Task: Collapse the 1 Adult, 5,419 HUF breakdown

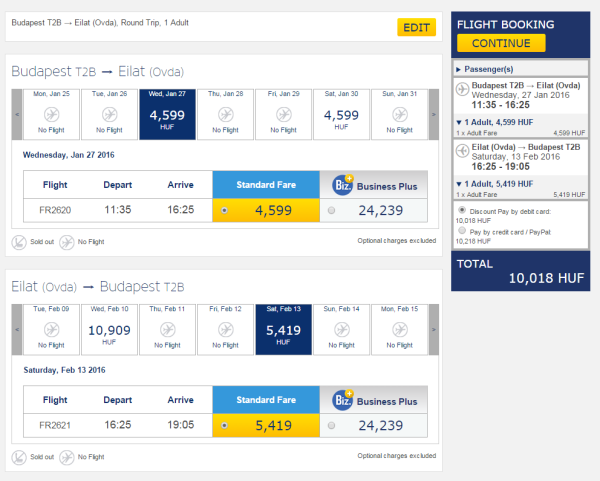Action: click(458, 183)
